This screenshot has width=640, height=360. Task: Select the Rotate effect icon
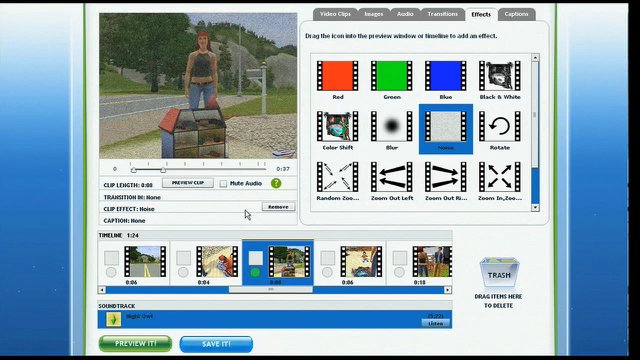pyautogui.click(x=500, y=127)
